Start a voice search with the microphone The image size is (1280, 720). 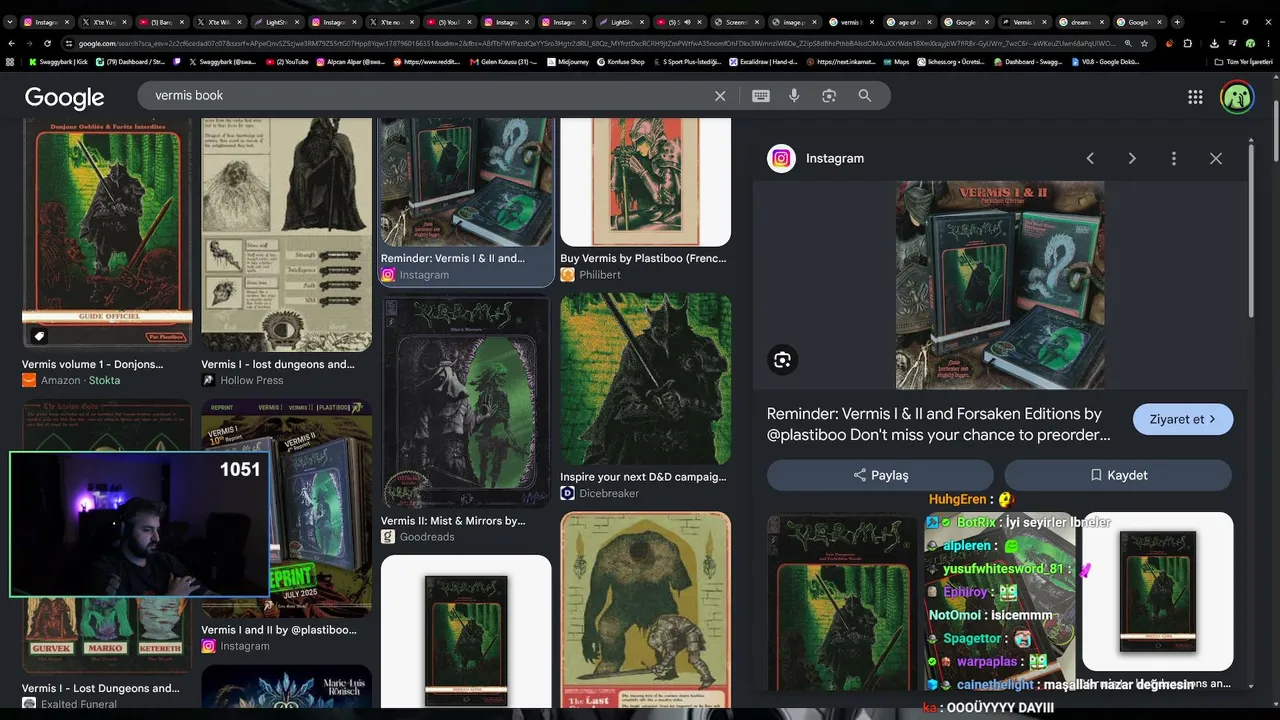(794, 96)
